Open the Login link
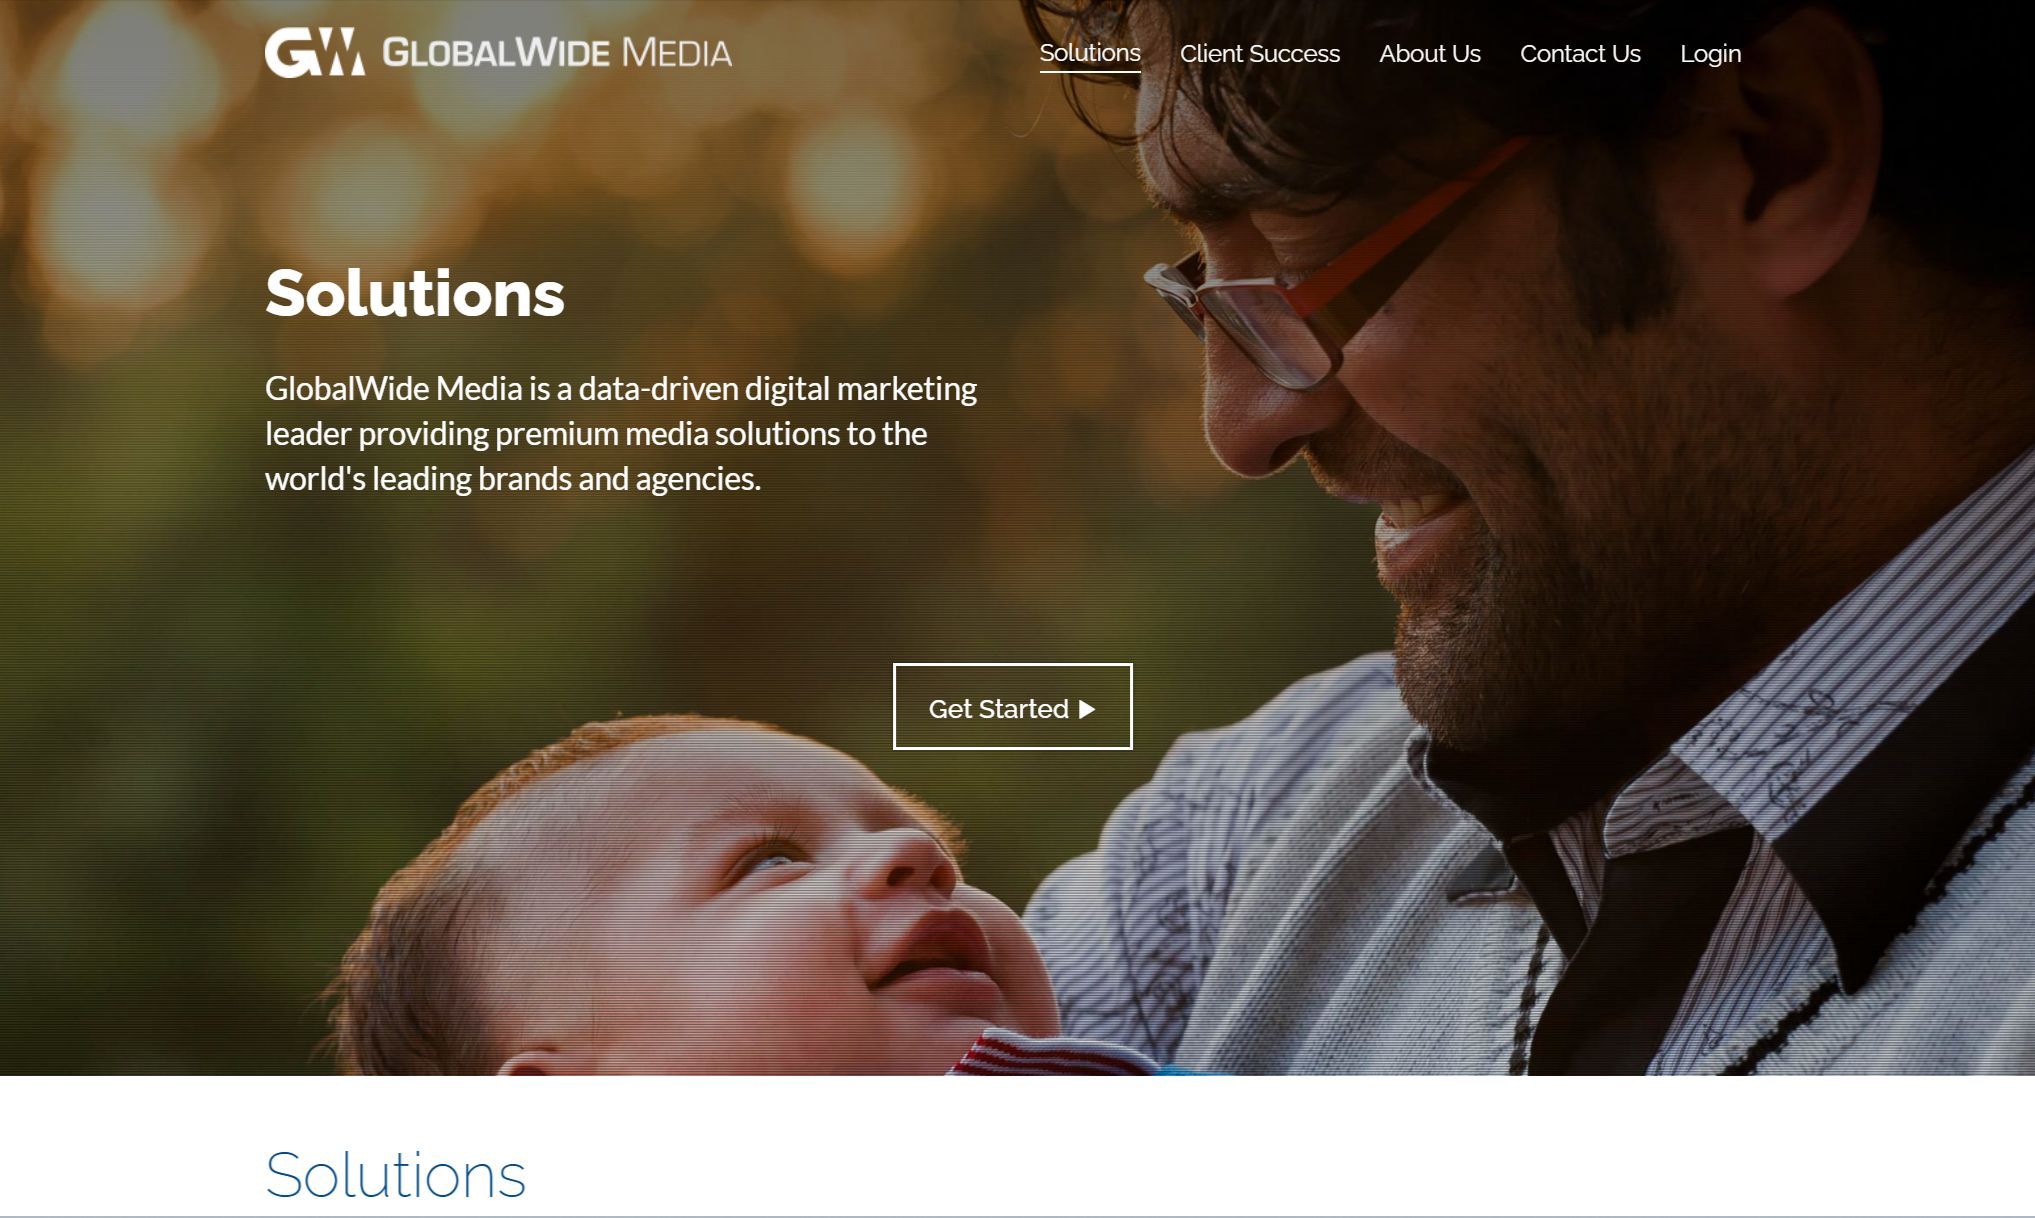 click(x=1710, y=54)
